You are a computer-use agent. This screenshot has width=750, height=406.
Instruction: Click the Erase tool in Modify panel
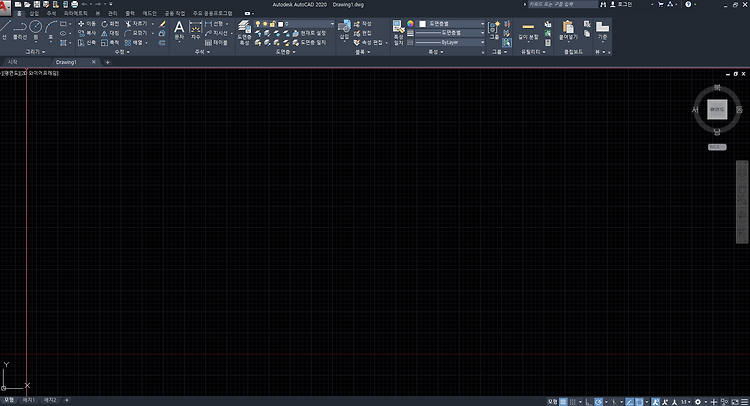click(x=162, y=23)
